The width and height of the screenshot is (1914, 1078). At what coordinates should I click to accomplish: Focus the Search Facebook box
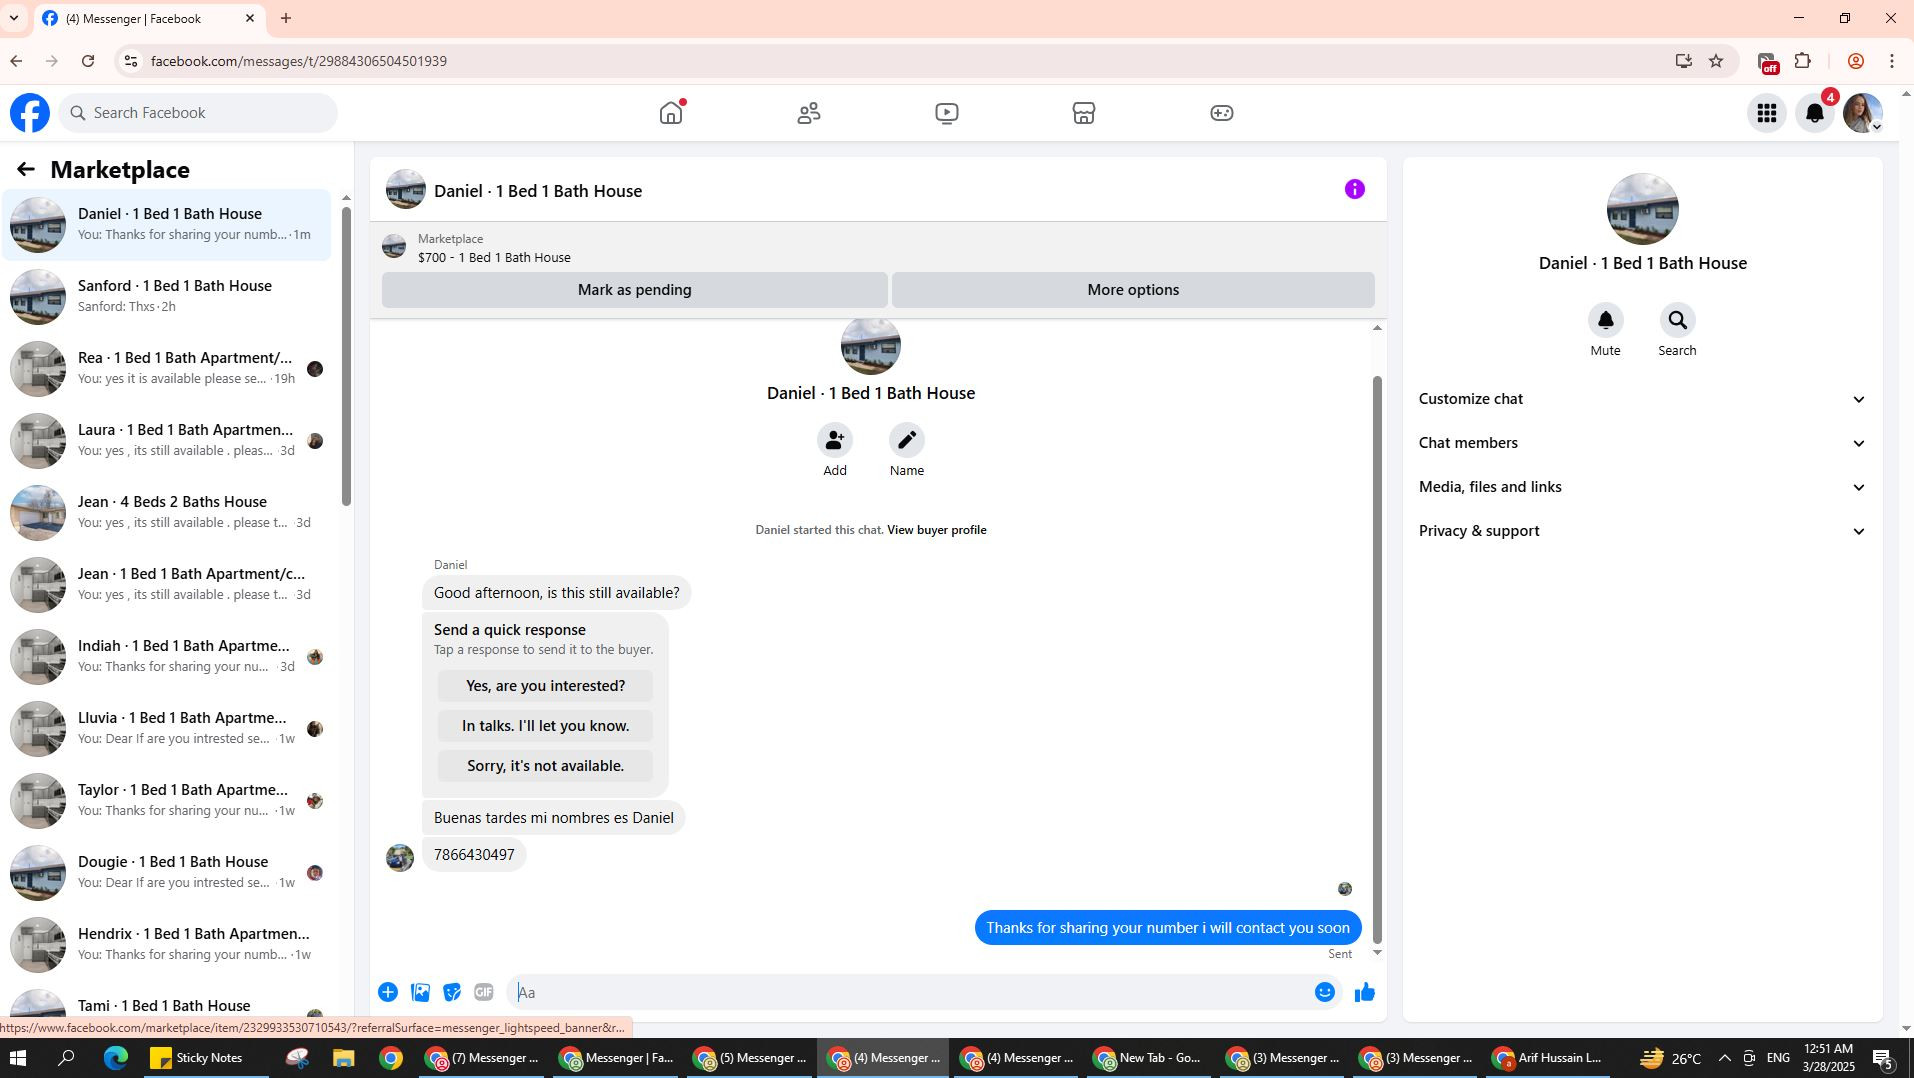[198, 113]
